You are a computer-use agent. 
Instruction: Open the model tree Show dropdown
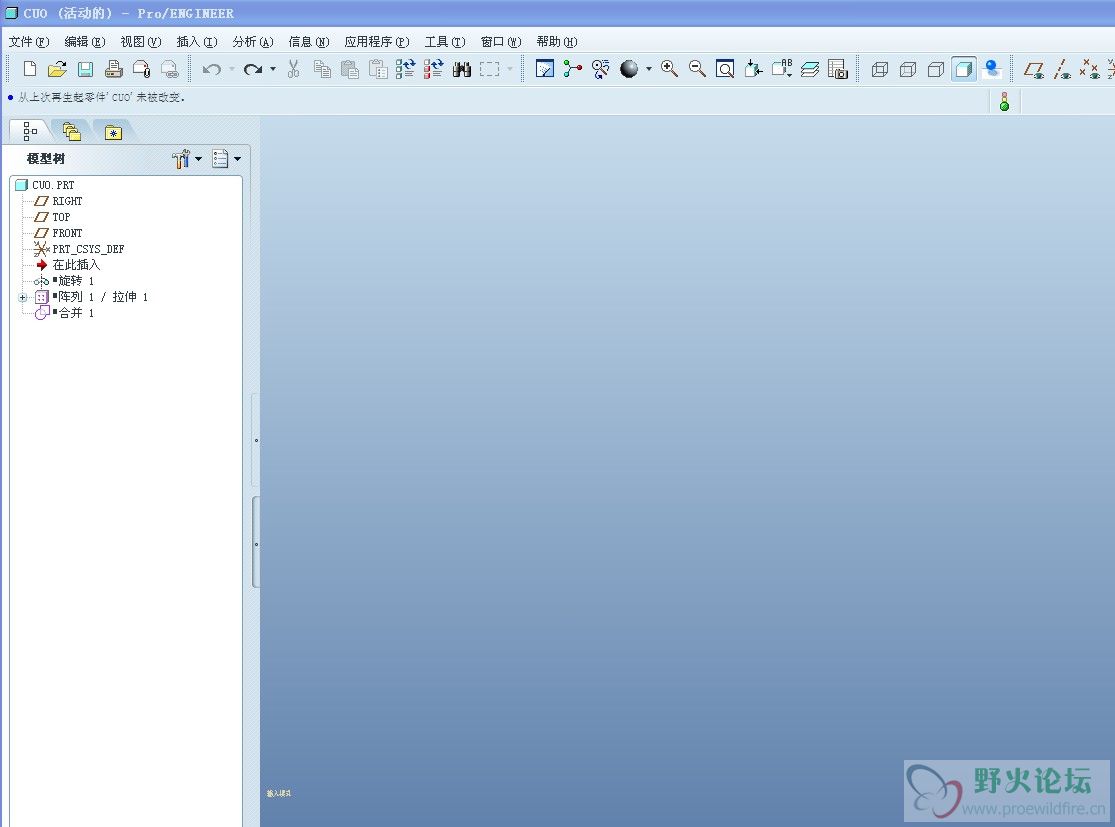[x=227, y=159]
